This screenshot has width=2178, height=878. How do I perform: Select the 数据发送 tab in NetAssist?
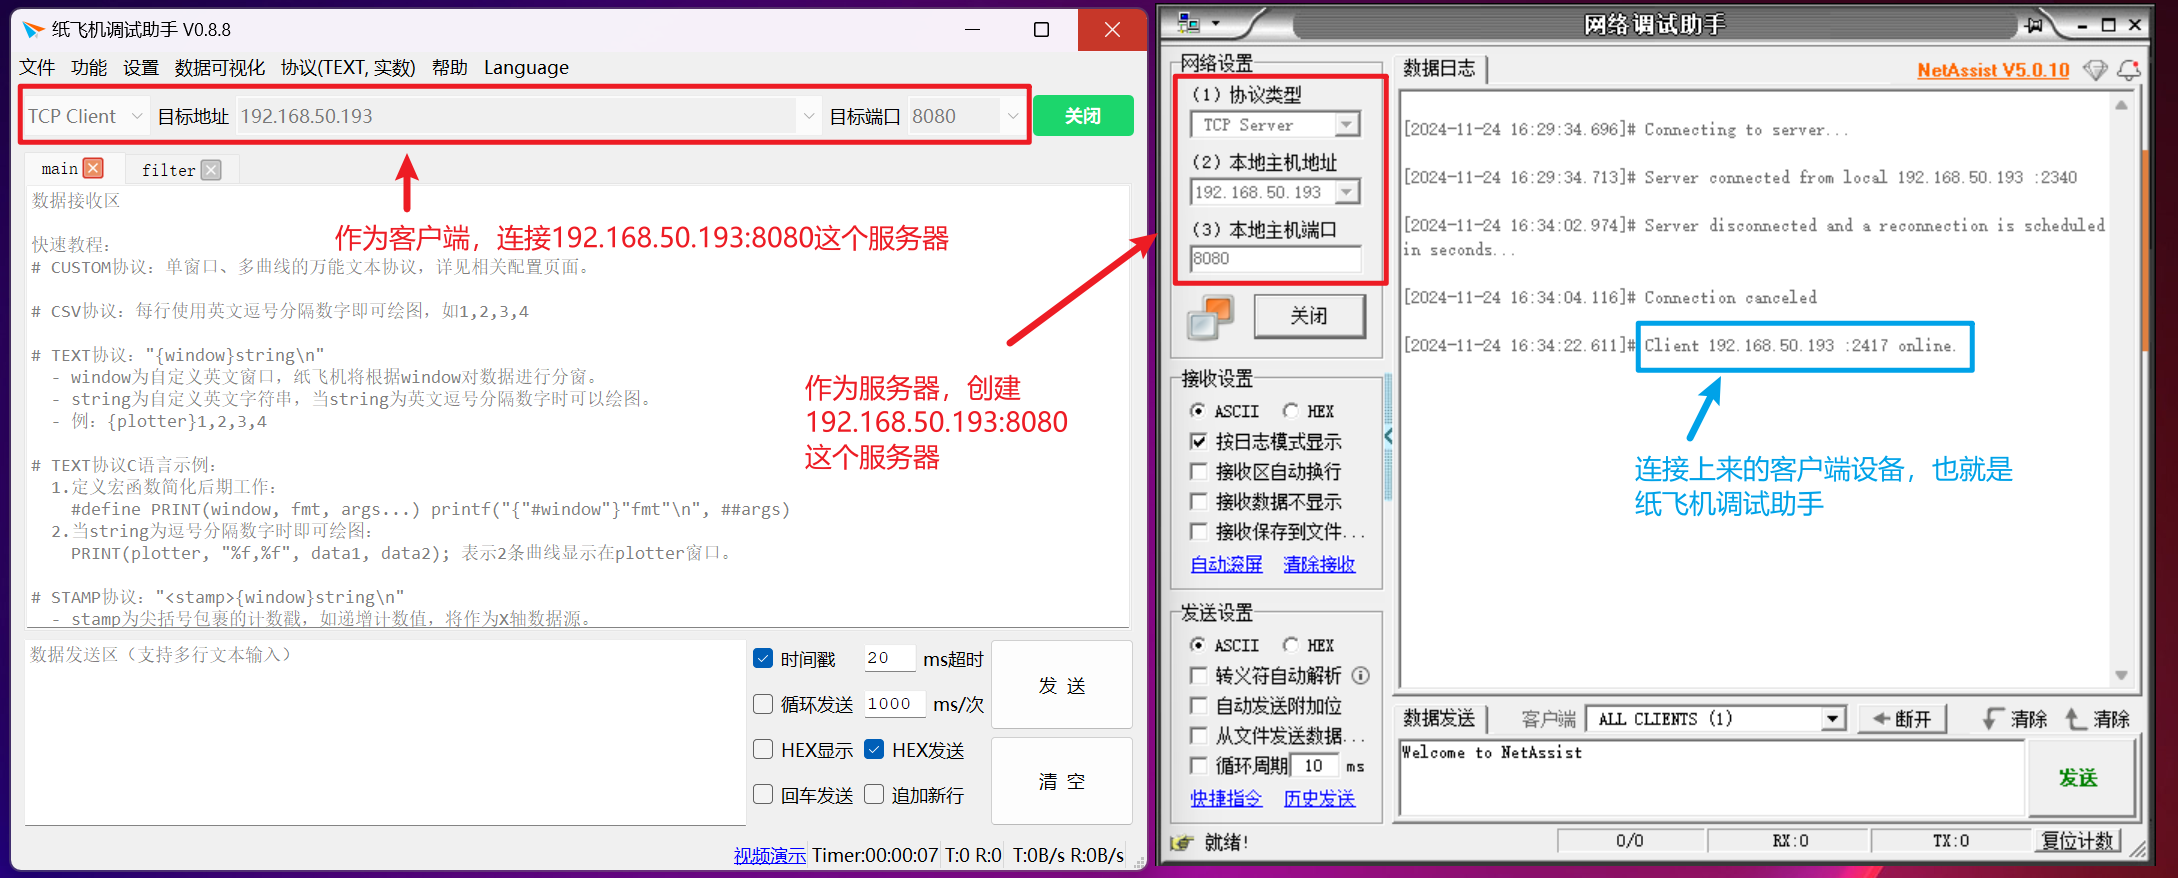point(1439,718)
